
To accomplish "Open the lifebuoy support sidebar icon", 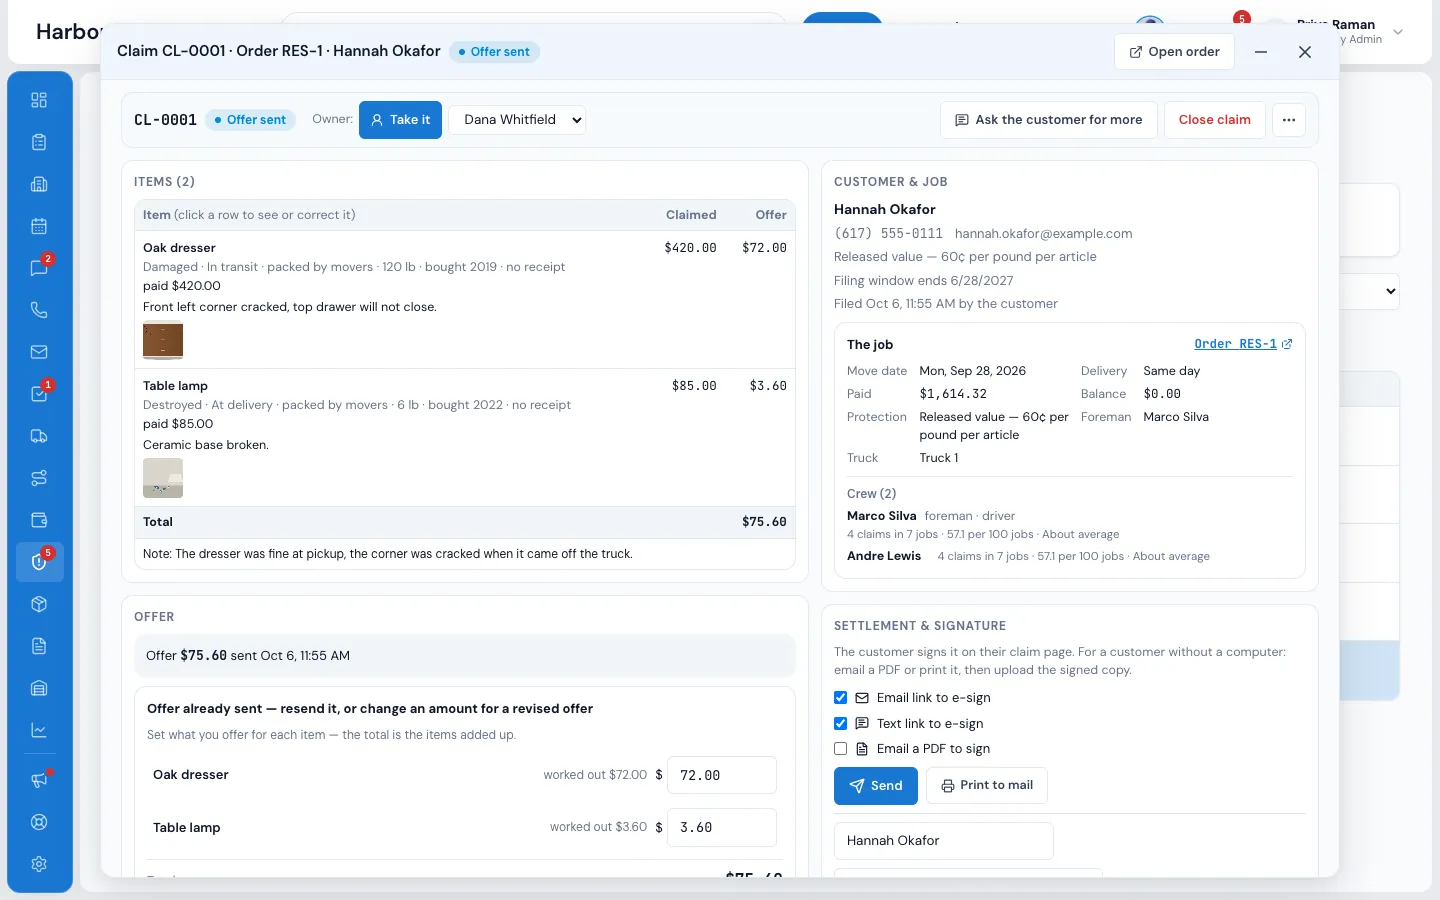I will coord(39,822).
